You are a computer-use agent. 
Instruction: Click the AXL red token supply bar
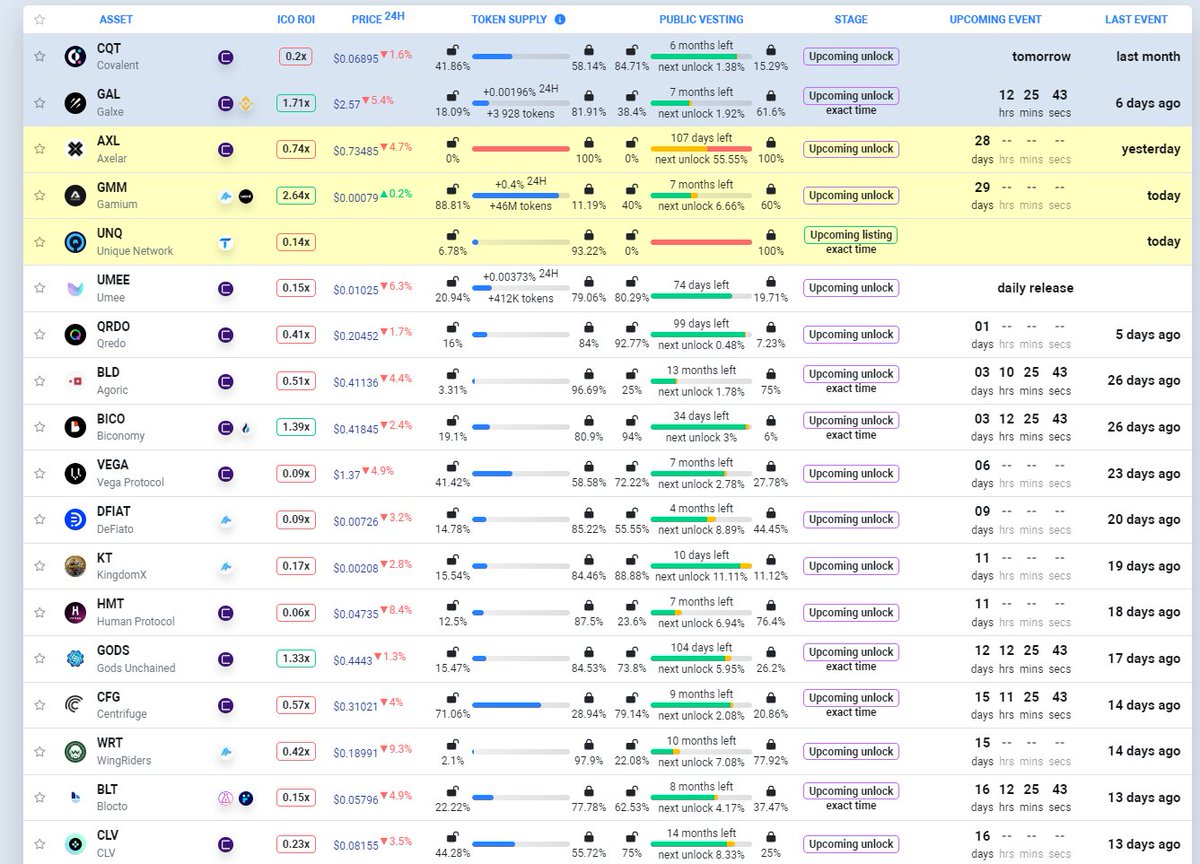tap(520, 149)
